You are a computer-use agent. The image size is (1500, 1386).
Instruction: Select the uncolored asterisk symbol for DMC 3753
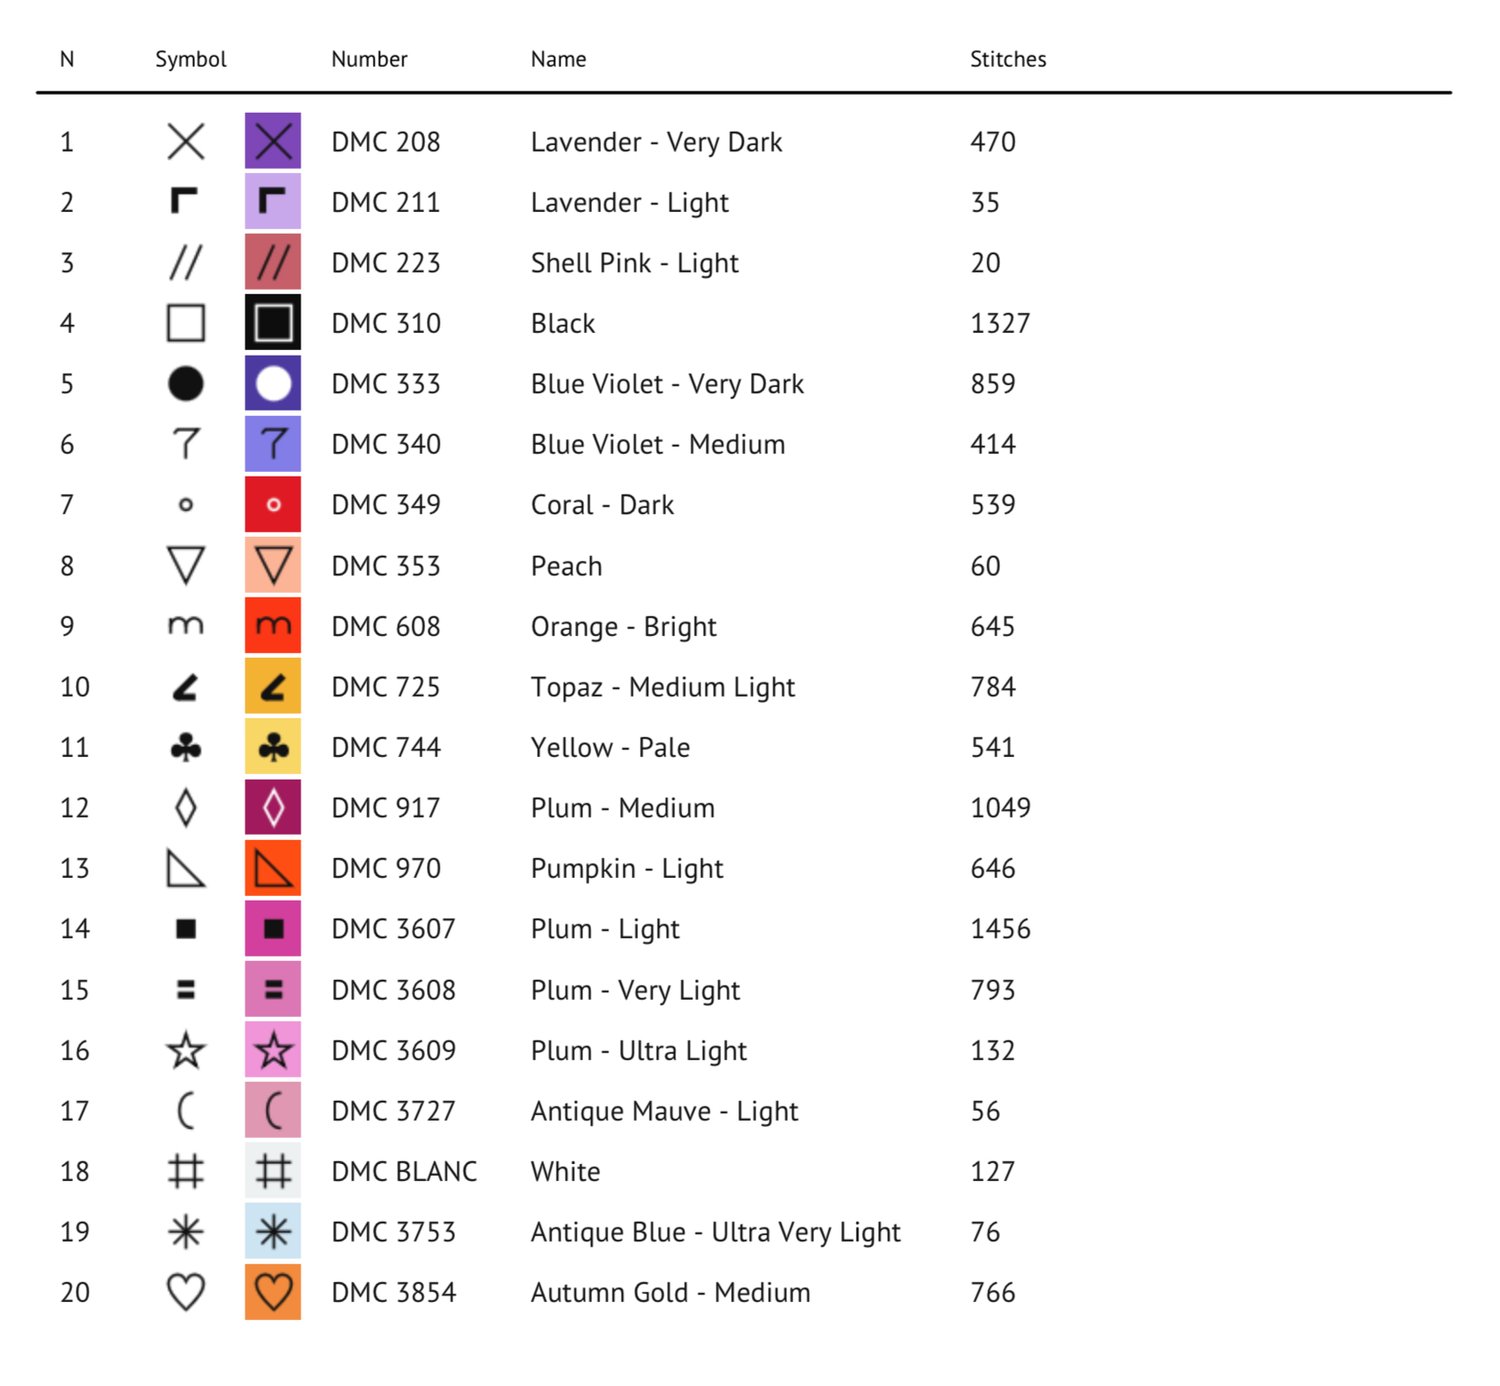(x=186, y=1232)
